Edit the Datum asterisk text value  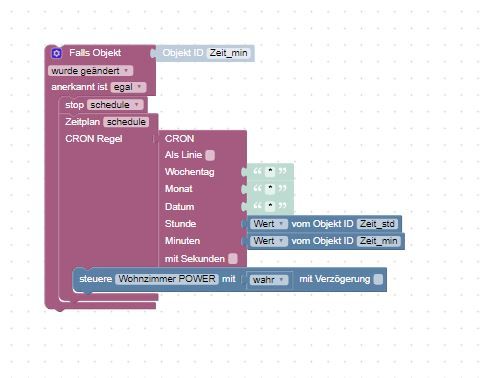(270, 206)
